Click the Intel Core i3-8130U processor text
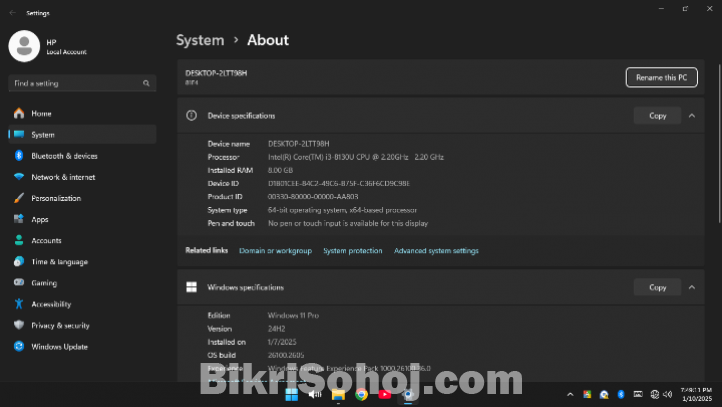 (356, 157)
